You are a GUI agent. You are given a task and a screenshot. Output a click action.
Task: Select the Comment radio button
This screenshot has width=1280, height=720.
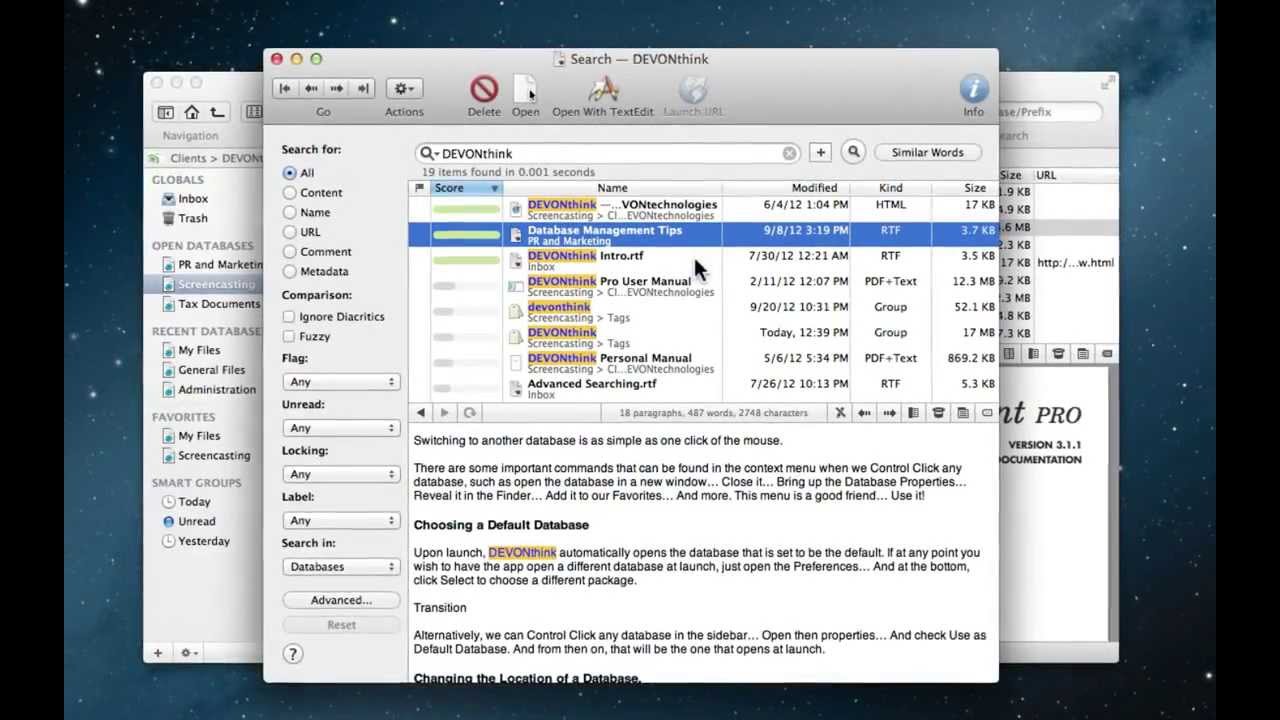click(x=290, y=252)
